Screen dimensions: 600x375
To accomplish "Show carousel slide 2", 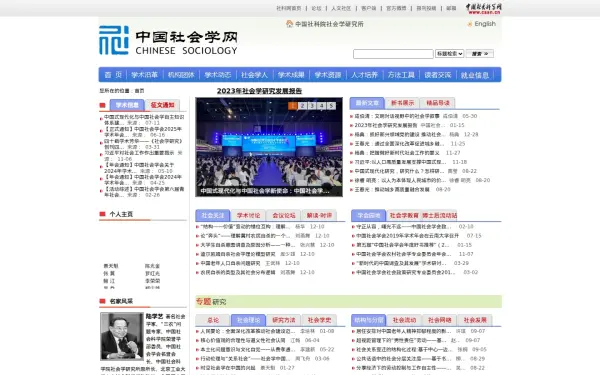I will (302, 106).
